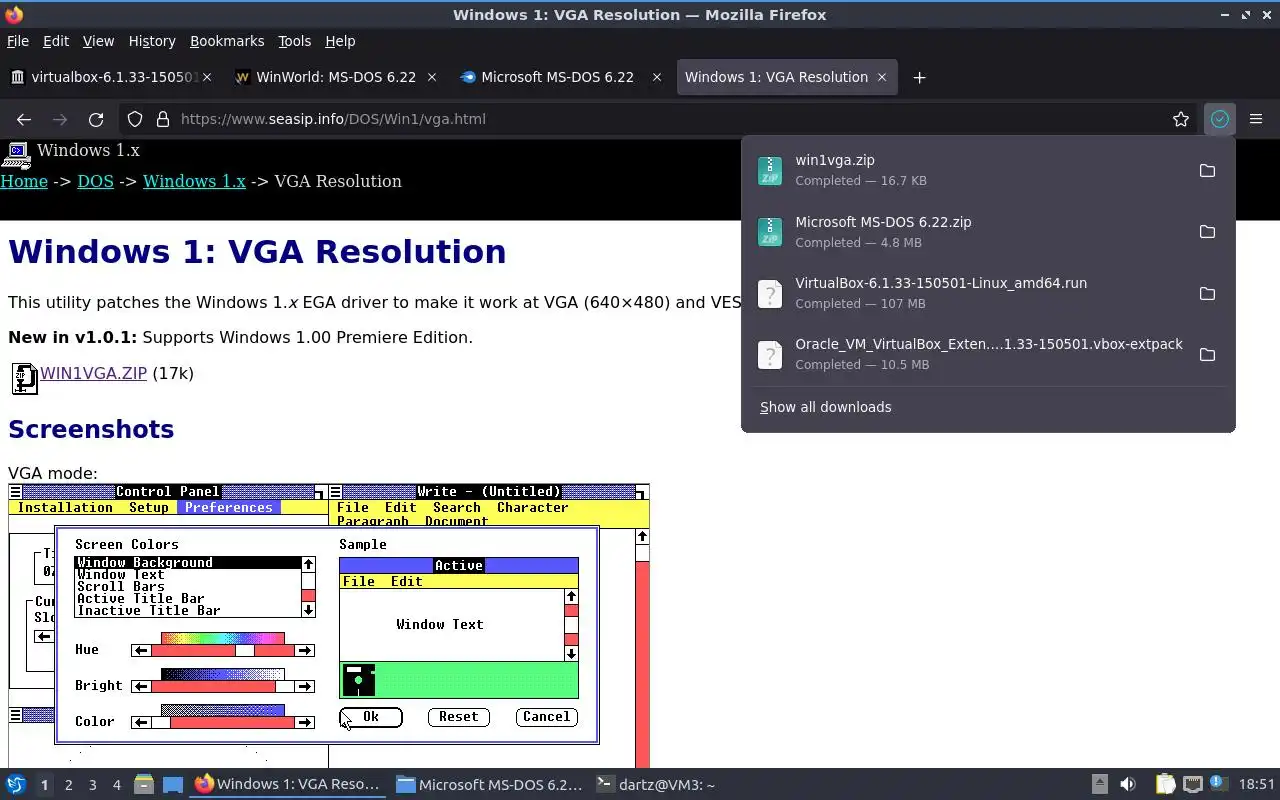Switch to workspace 4
Image resolution: width=1280 pixels, height=800 pixels.
[x=116, y=785]
